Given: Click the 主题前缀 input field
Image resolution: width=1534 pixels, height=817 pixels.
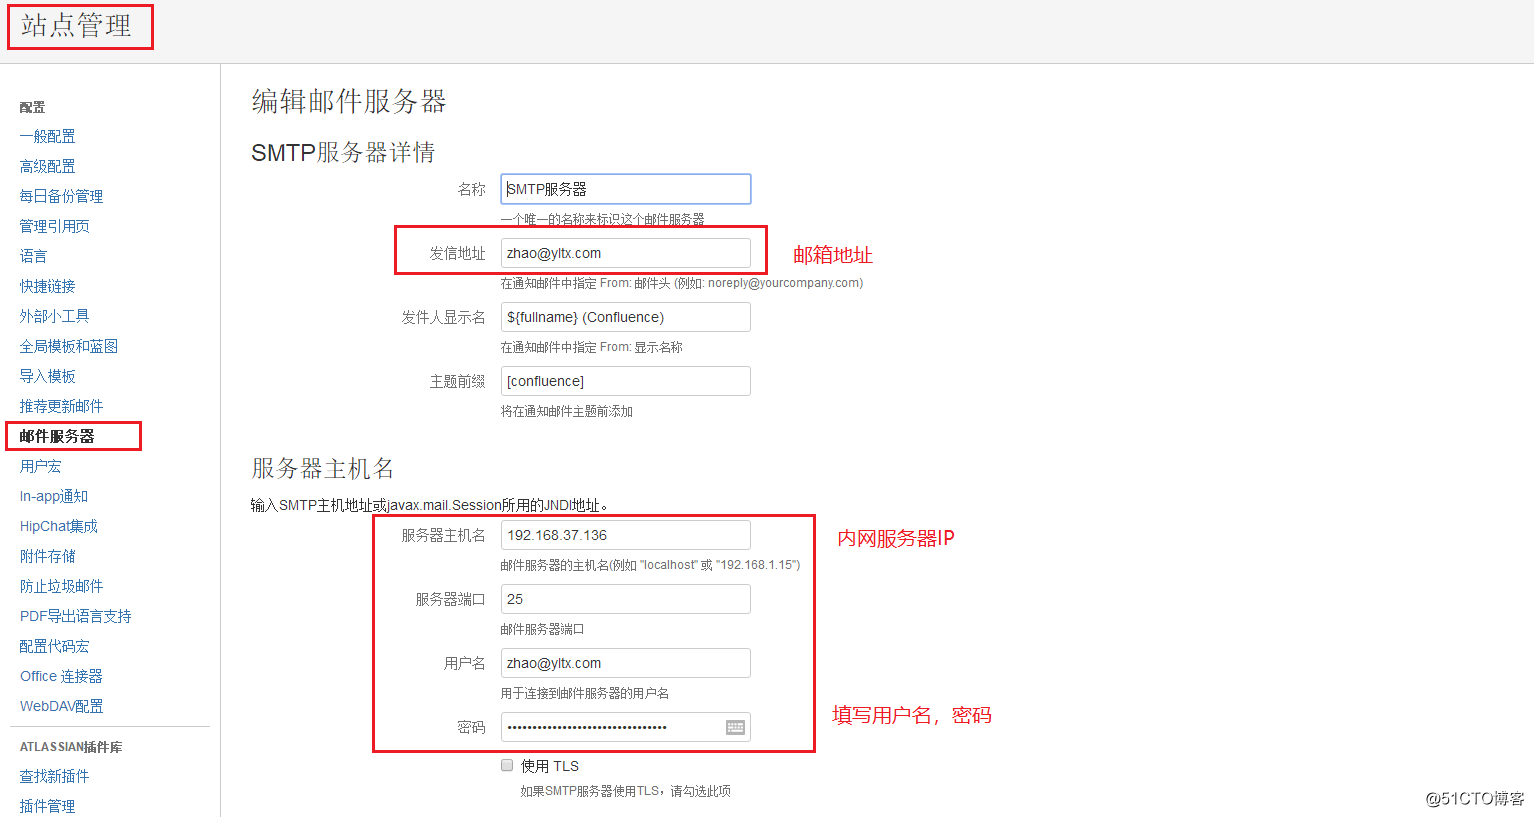Looking at the screenshot, I should (626, 381).
